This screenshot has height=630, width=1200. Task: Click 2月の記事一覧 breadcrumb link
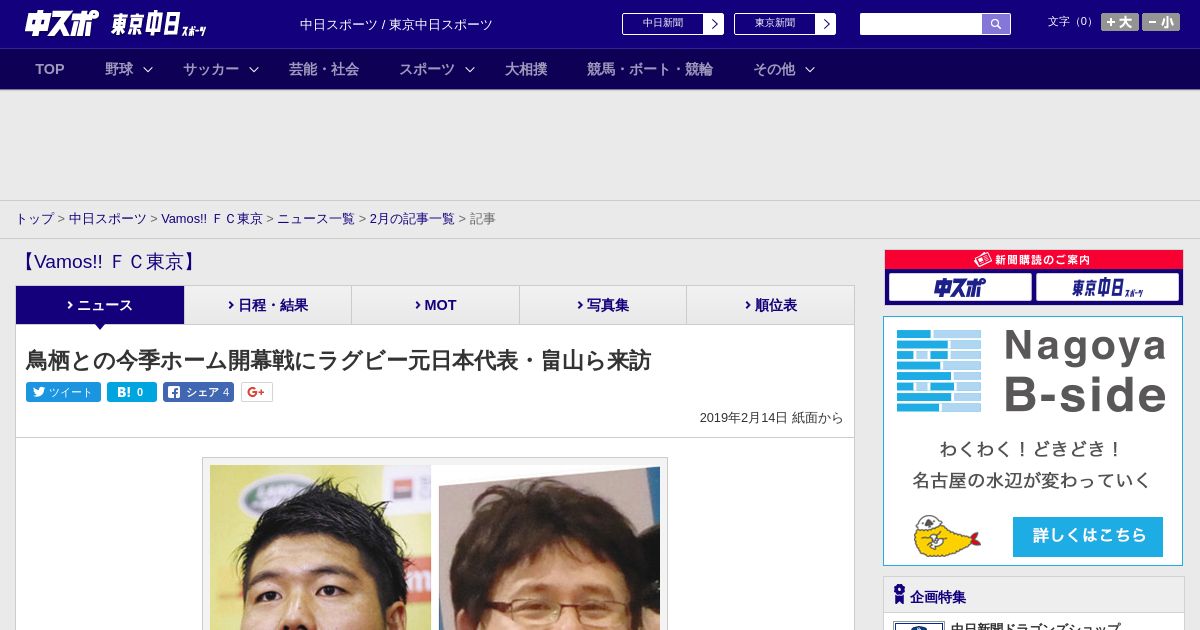tap(412, 218)
